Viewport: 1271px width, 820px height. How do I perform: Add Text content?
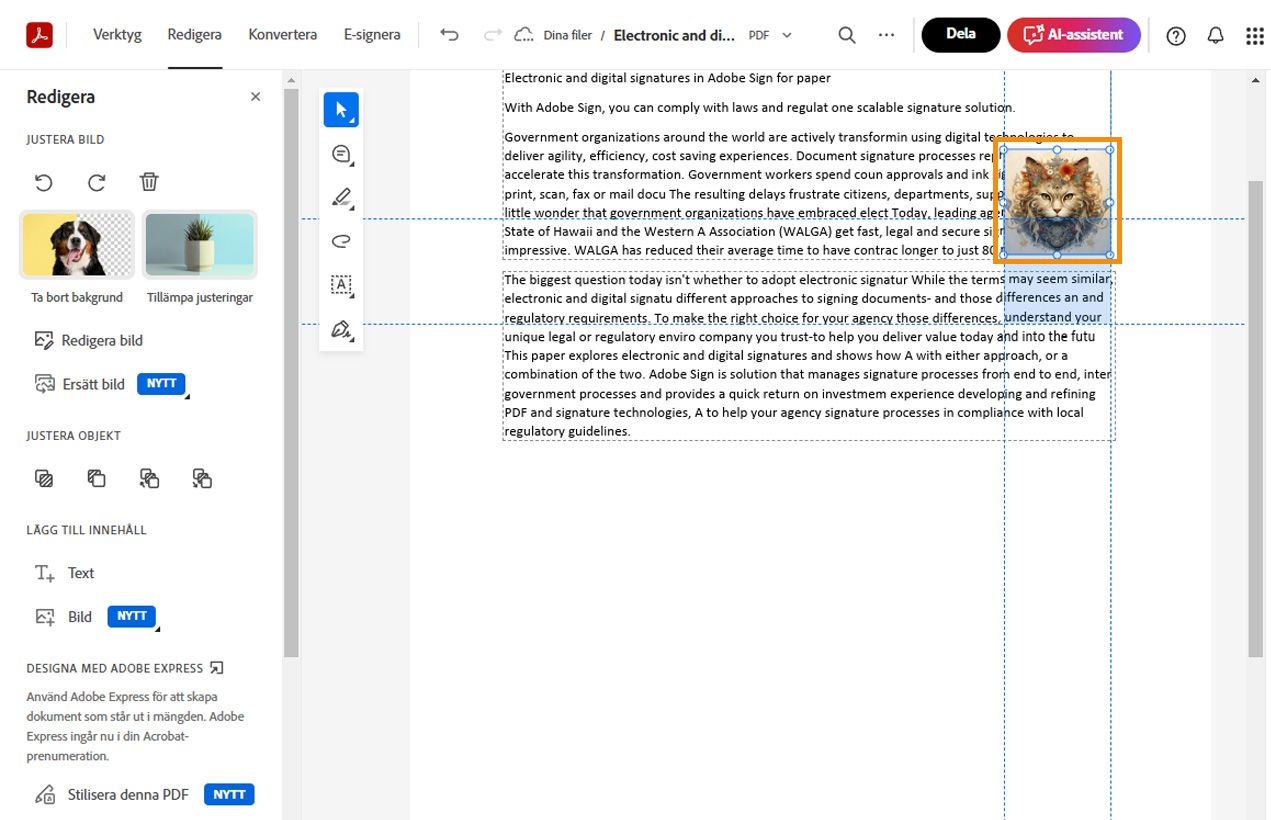click(64, 573)
